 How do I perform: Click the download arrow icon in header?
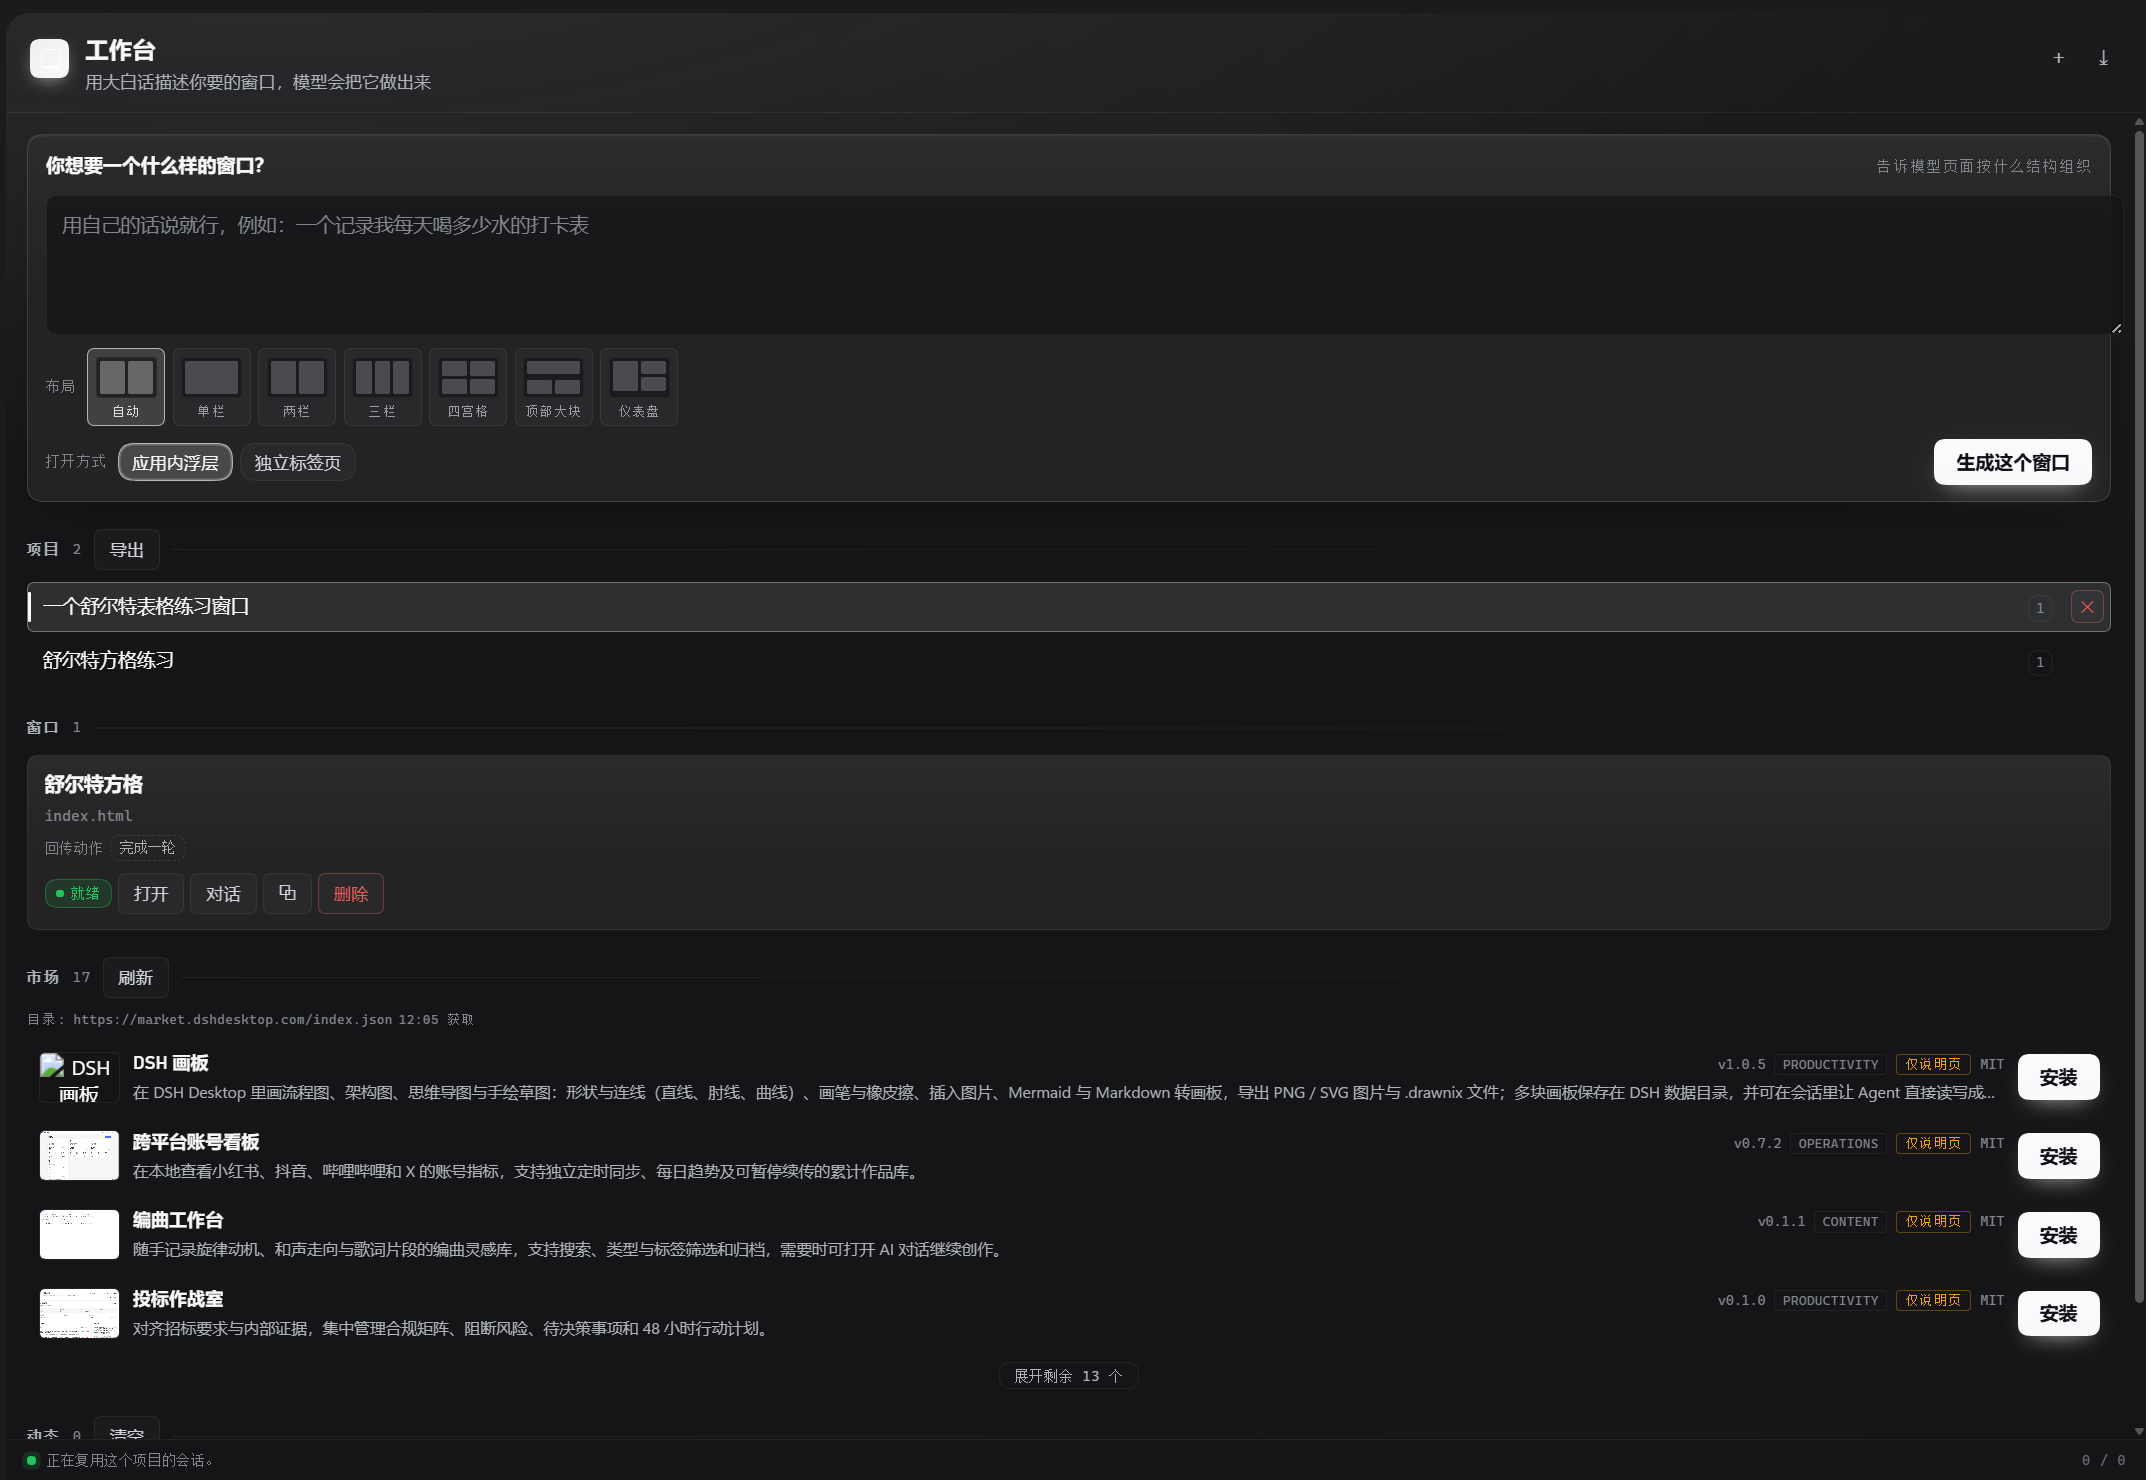(x=2103, y=58)
